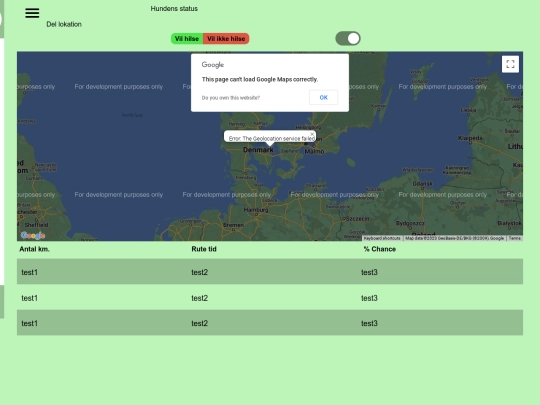
Task: Click Gdańsk on the map
Action: click(422, 184)
